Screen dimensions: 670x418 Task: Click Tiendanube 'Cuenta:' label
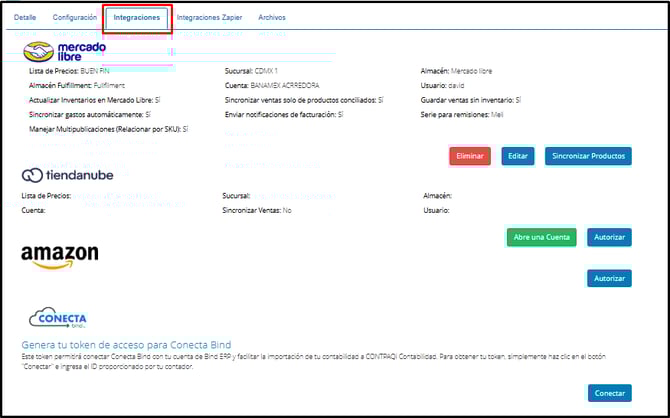33,211
